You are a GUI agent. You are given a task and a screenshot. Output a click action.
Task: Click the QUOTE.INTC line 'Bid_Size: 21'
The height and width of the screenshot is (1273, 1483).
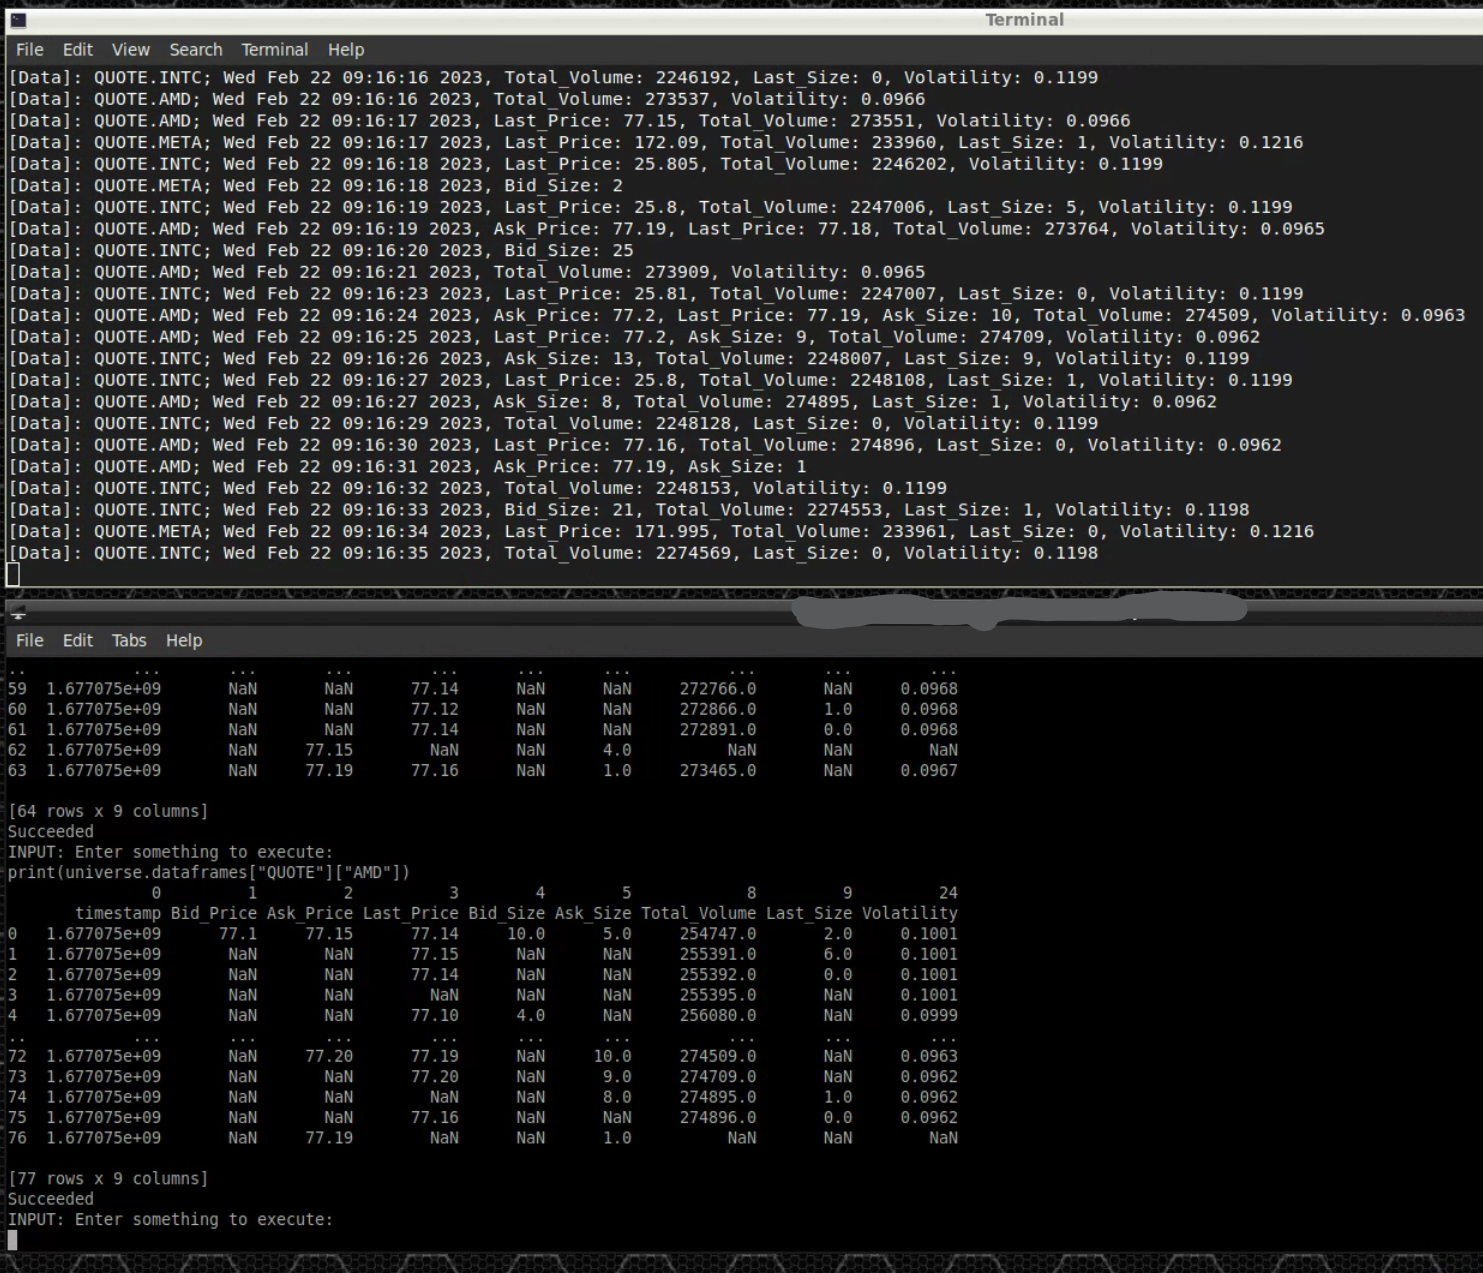point(629,510)
